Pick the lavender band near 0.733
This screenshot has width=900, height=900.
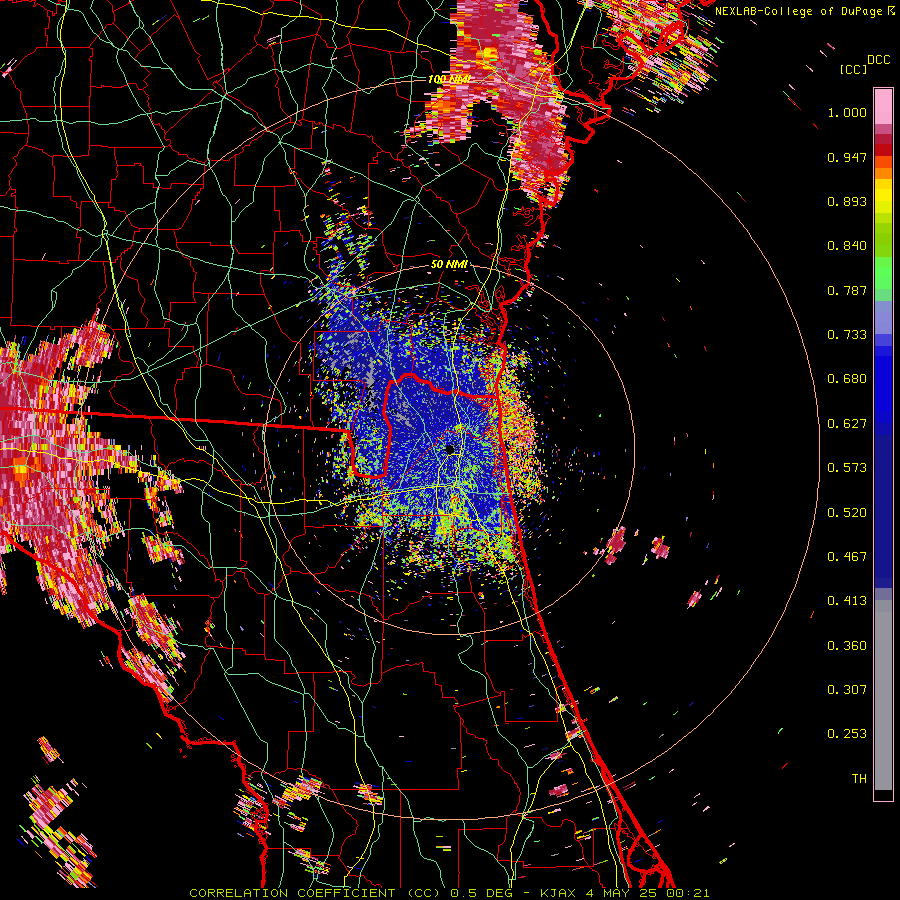pyautogui.click(x=883, y=317)
